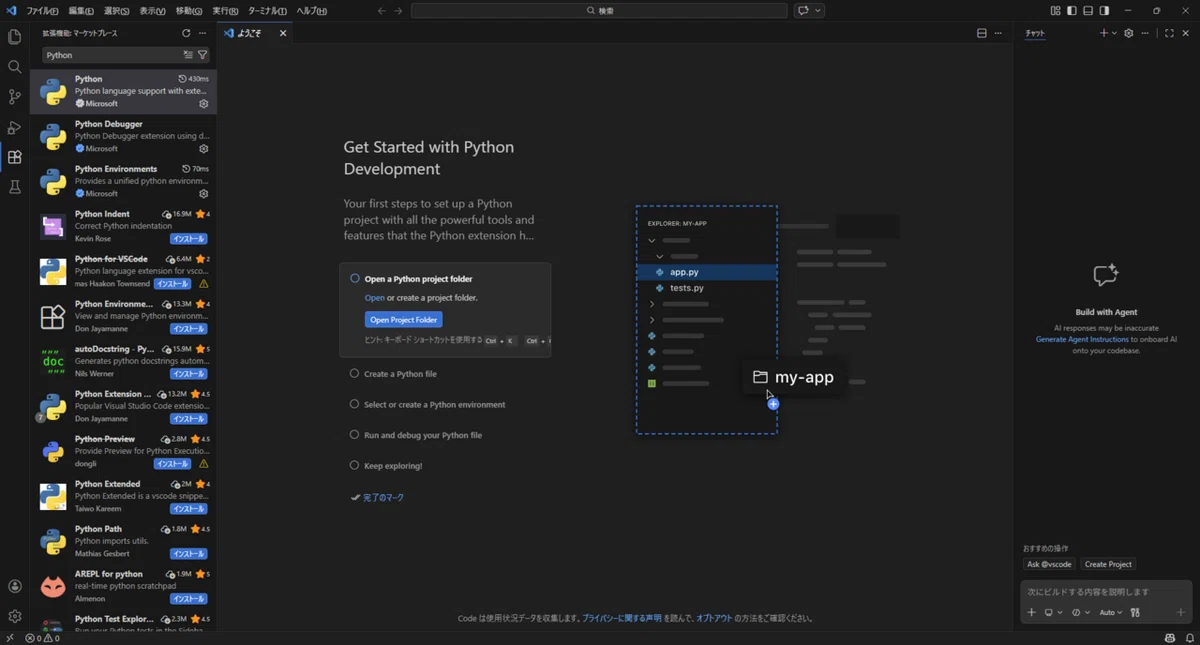1200x645 pixels.
Task: Open the extension filter funnel
Action: click(x=202, y=55)
